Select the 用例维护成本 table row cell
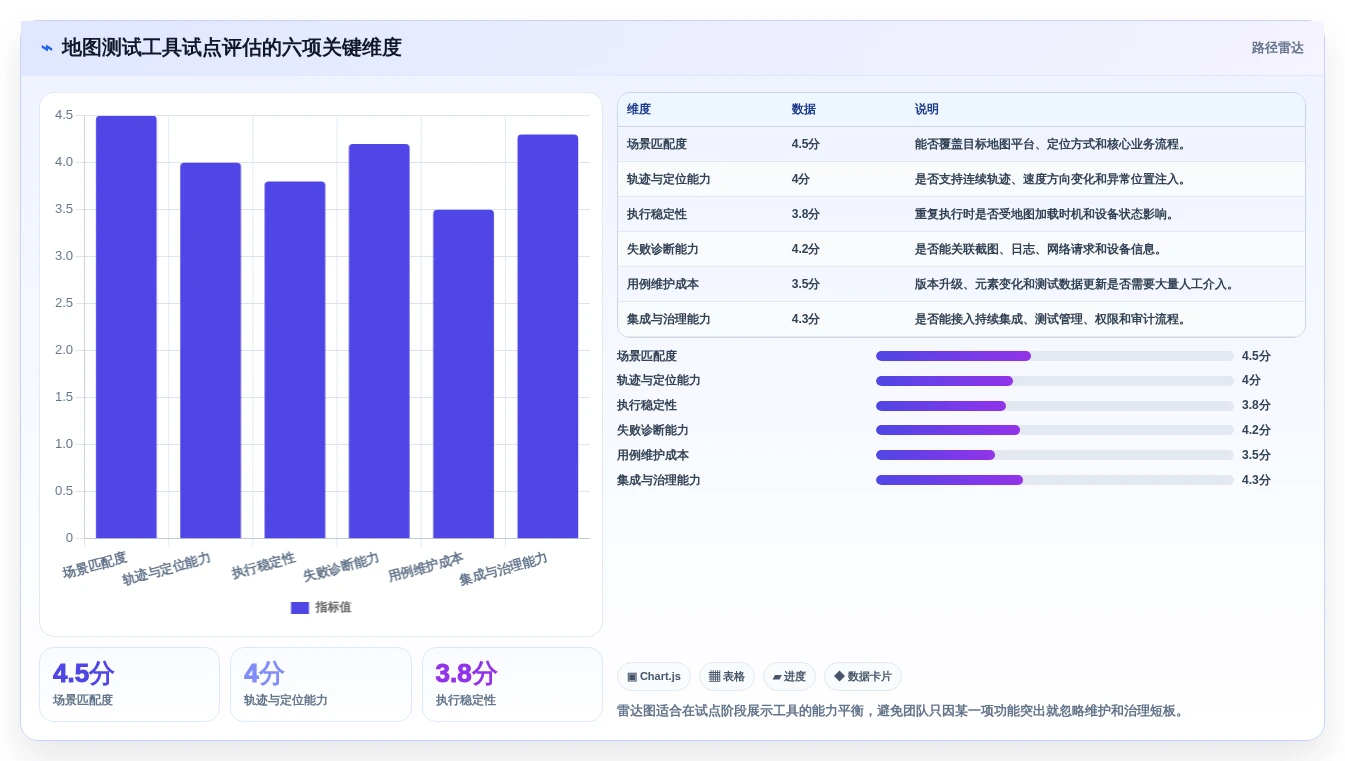1345x761 pixels. click(x=663, y=284)
